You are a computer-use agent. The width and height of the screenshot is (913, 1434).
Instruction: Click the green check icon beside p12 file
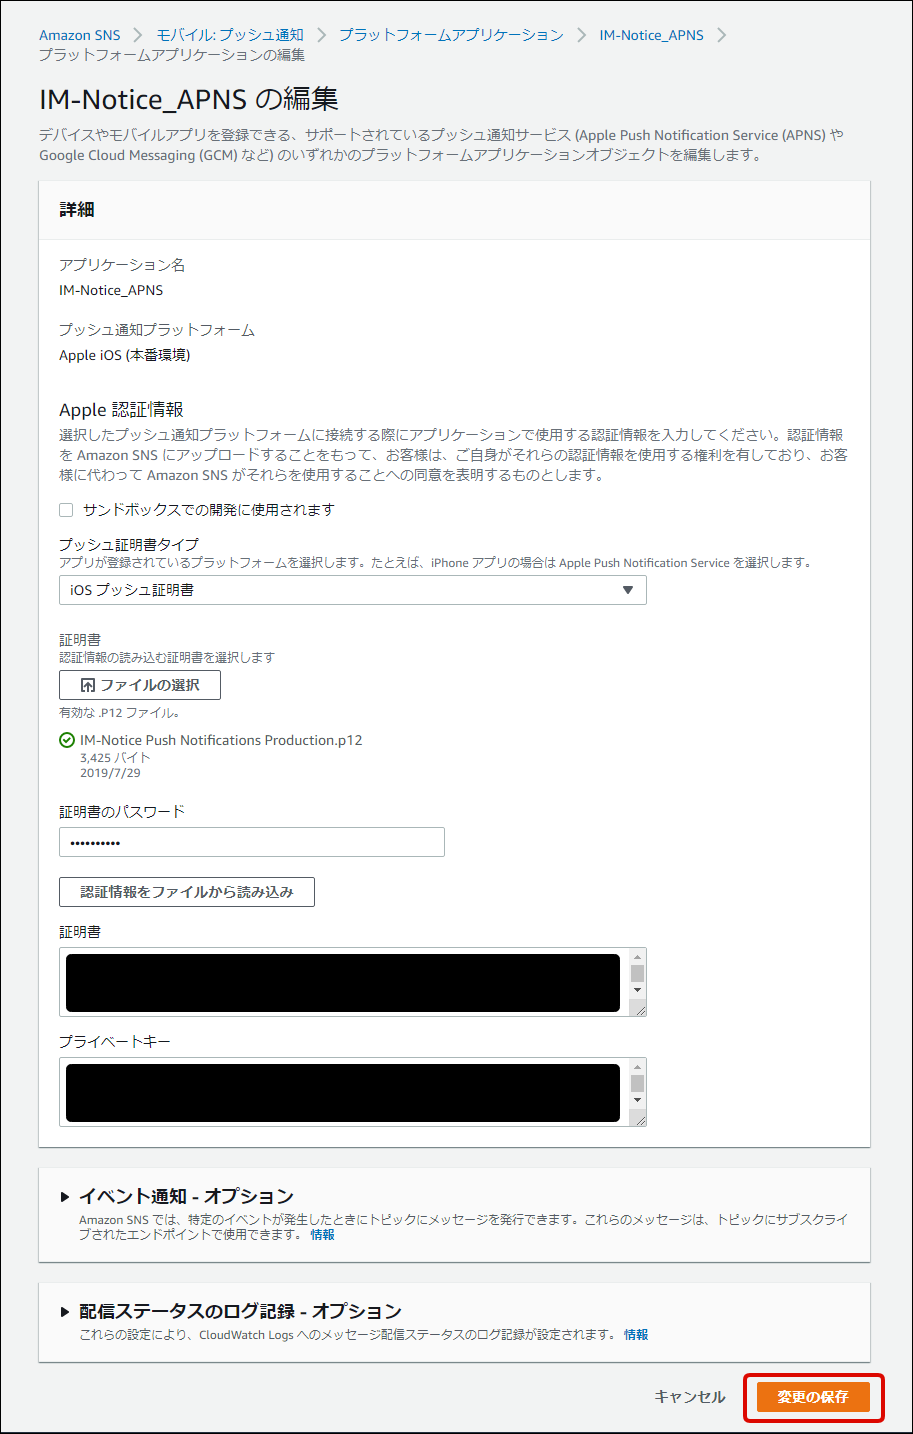[67, 740]
